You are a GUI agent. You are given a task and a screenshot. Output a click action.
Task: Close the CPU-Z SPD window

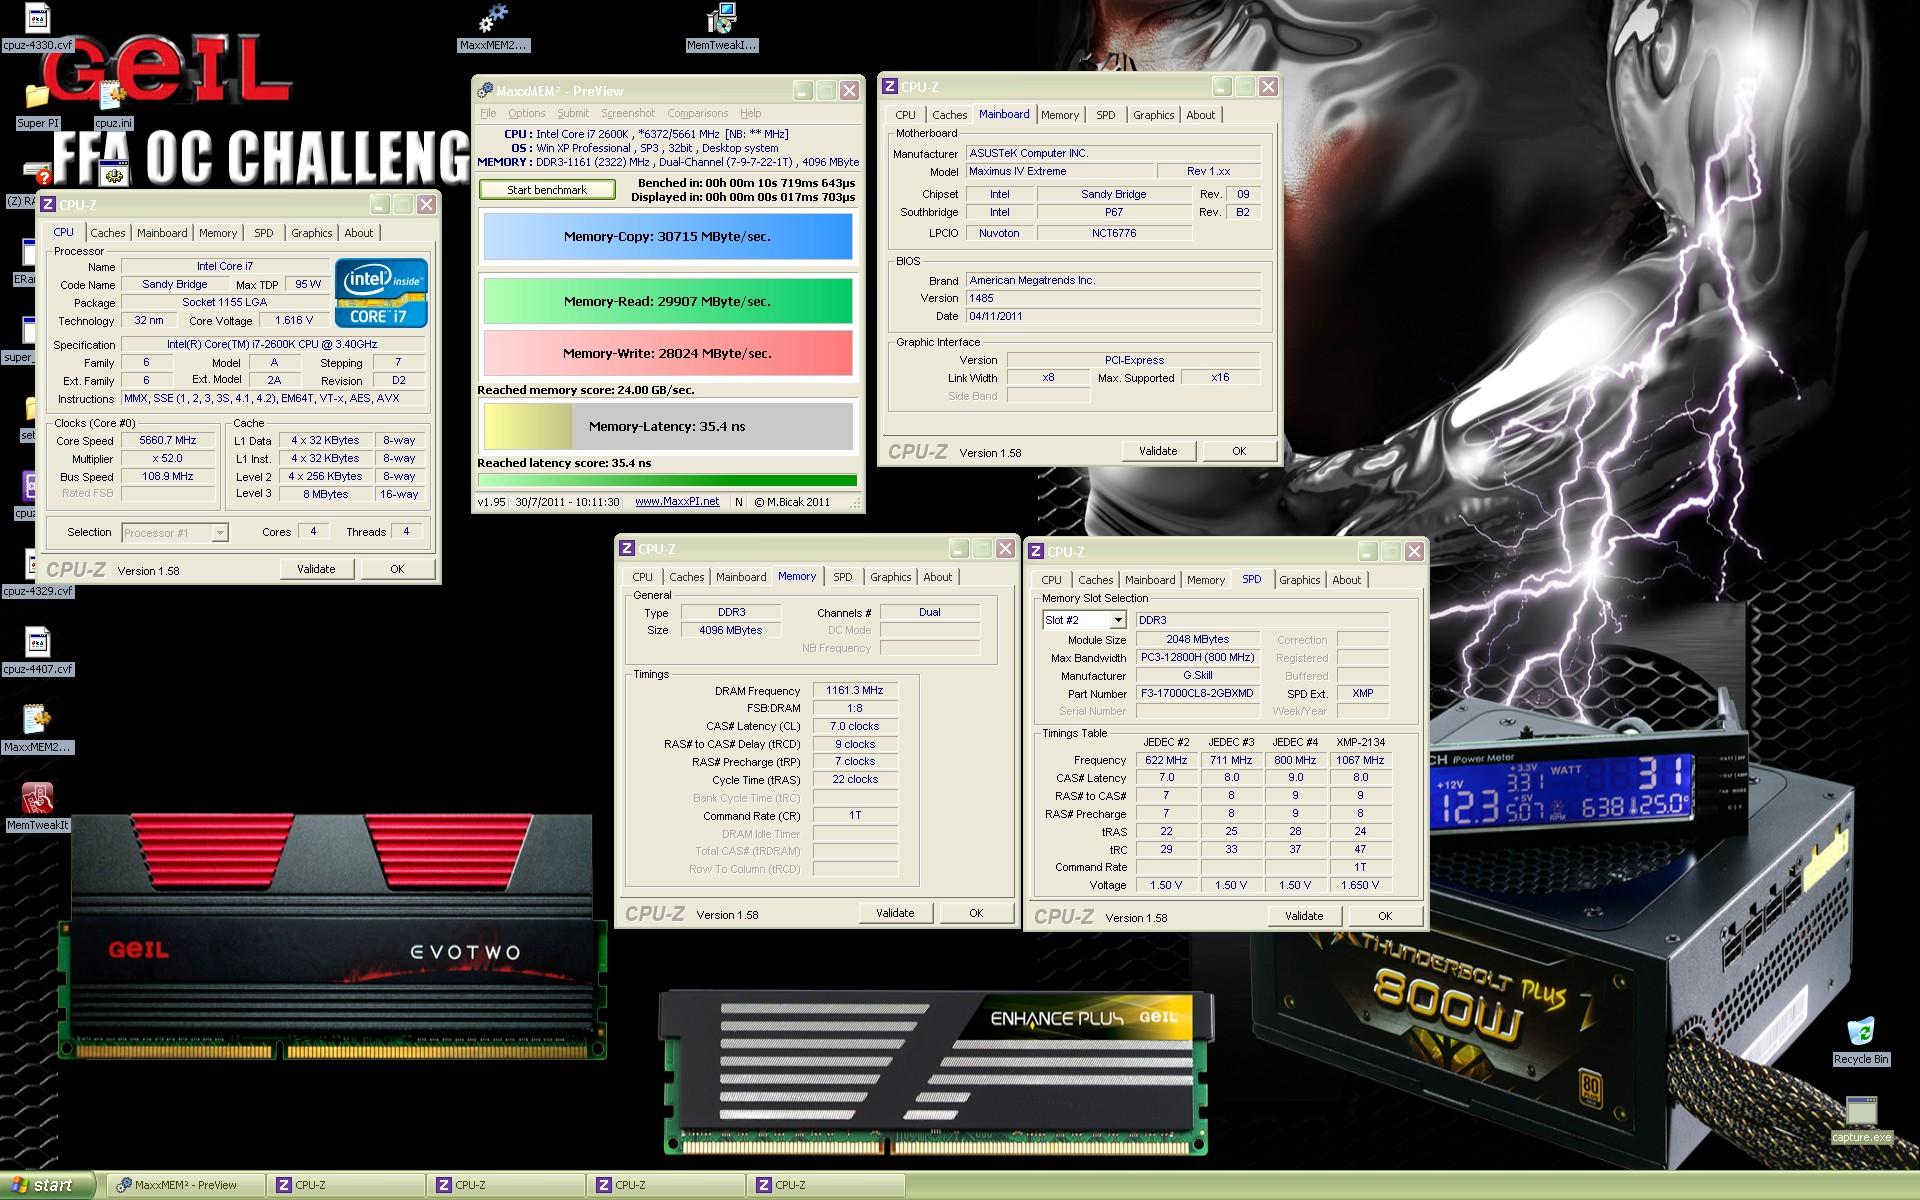pyautogui.click(x=1414, y=552)
